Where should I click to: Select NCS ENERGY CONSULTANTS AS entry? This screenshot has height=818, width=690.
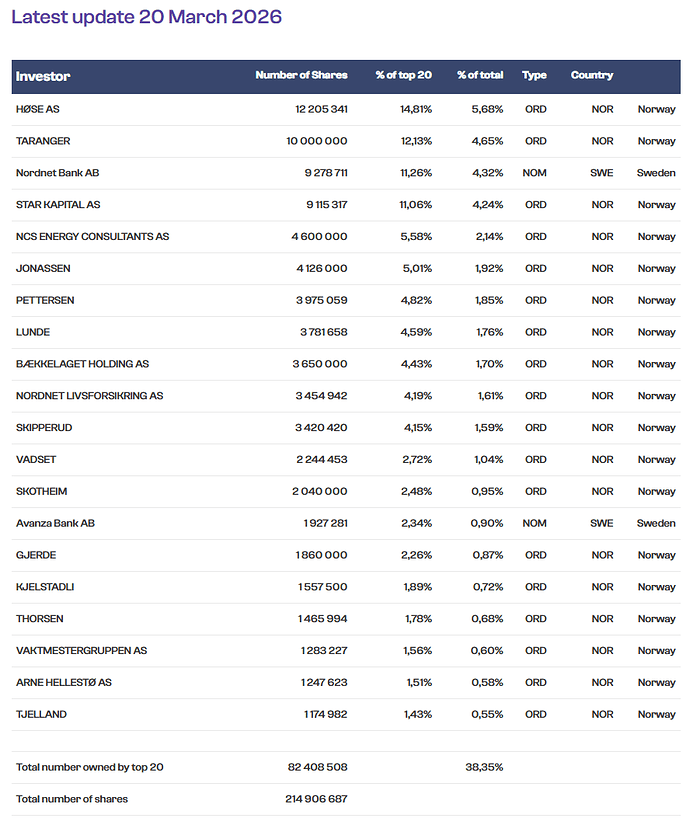92,237
